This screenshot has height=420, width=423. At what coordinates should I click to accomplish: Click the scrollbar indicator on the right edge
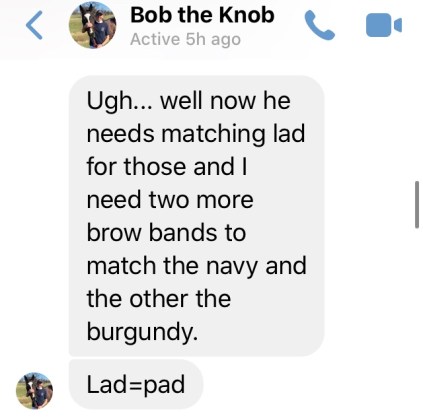pos(417,205)
